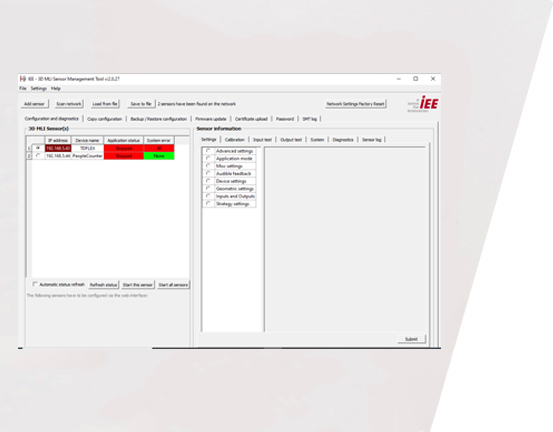553x432 pixels.
Task: Switch to the Firmware update tab
Action: coord(211,119)
